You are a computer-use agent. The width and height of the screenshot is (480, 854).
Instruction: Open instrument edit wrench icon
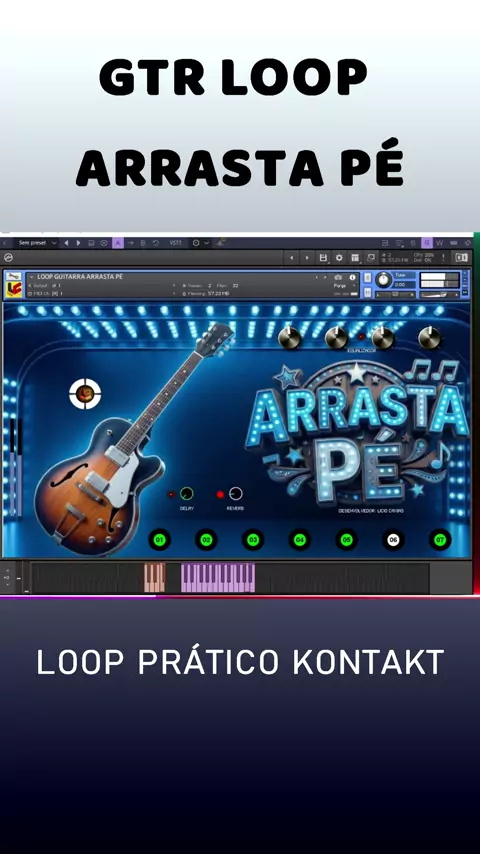14,277
